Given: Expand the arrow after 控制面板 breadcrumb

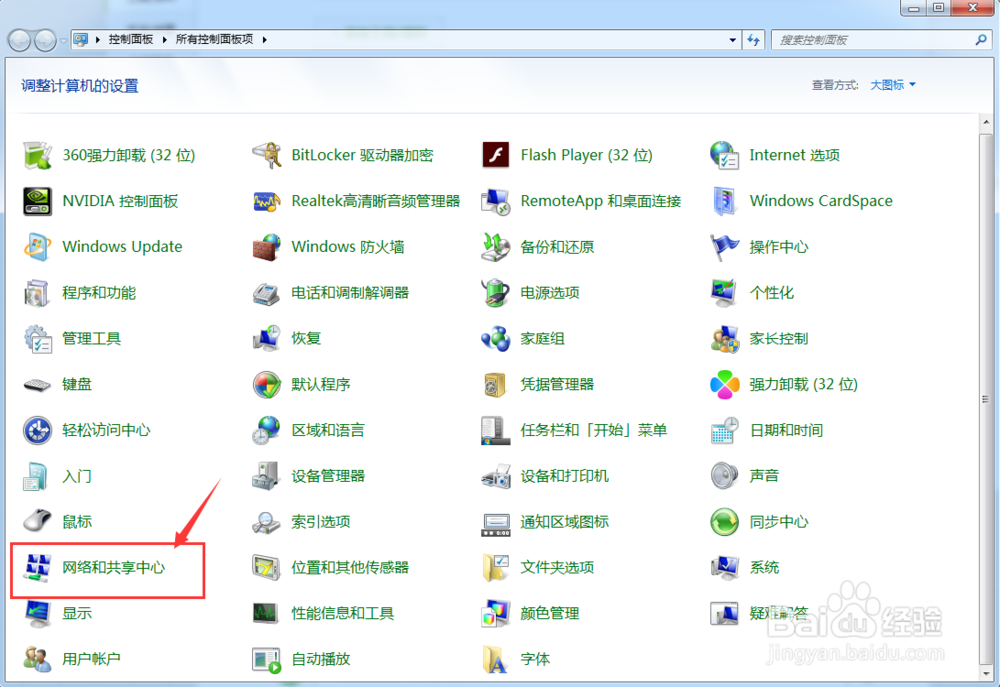Looking at the screenshot, I should point(165,40).
